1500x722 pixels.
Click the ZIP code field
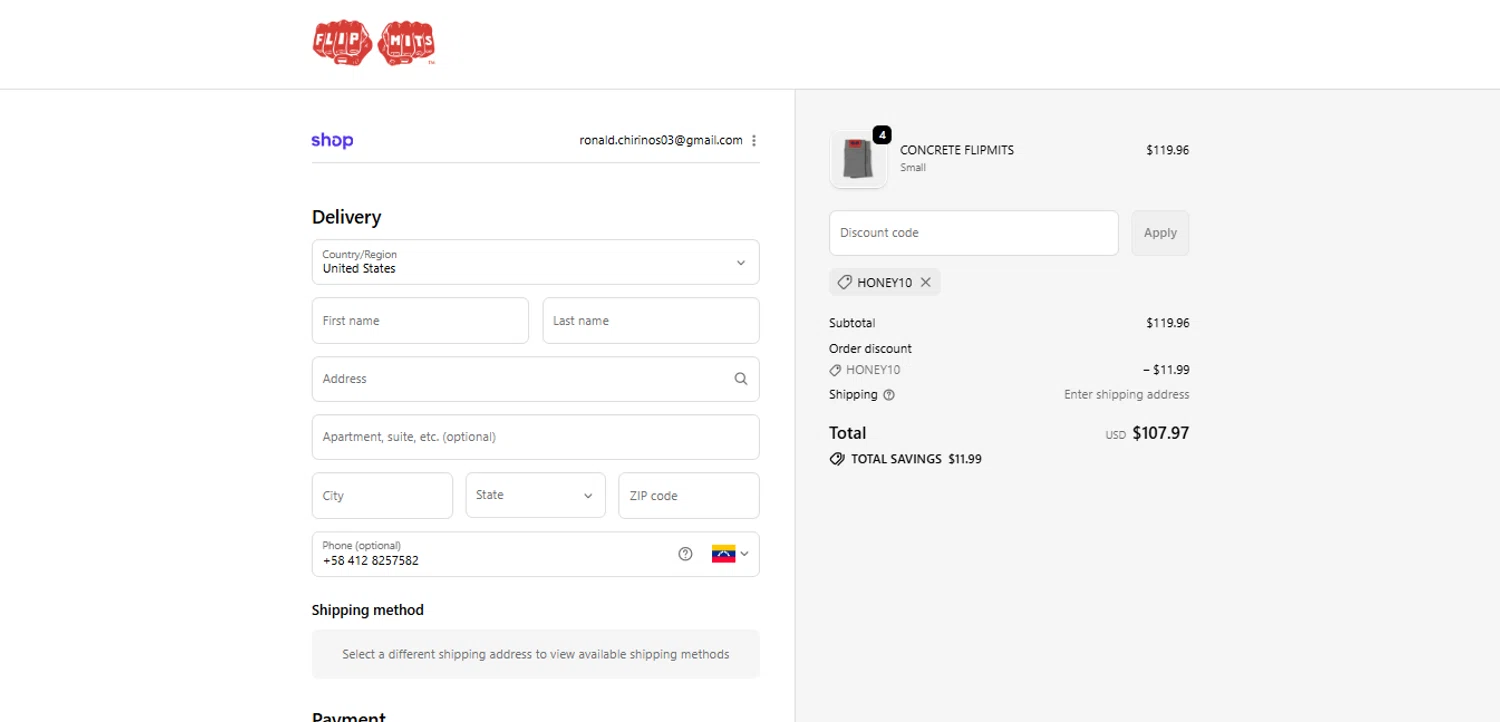click(x=689, y=496)
